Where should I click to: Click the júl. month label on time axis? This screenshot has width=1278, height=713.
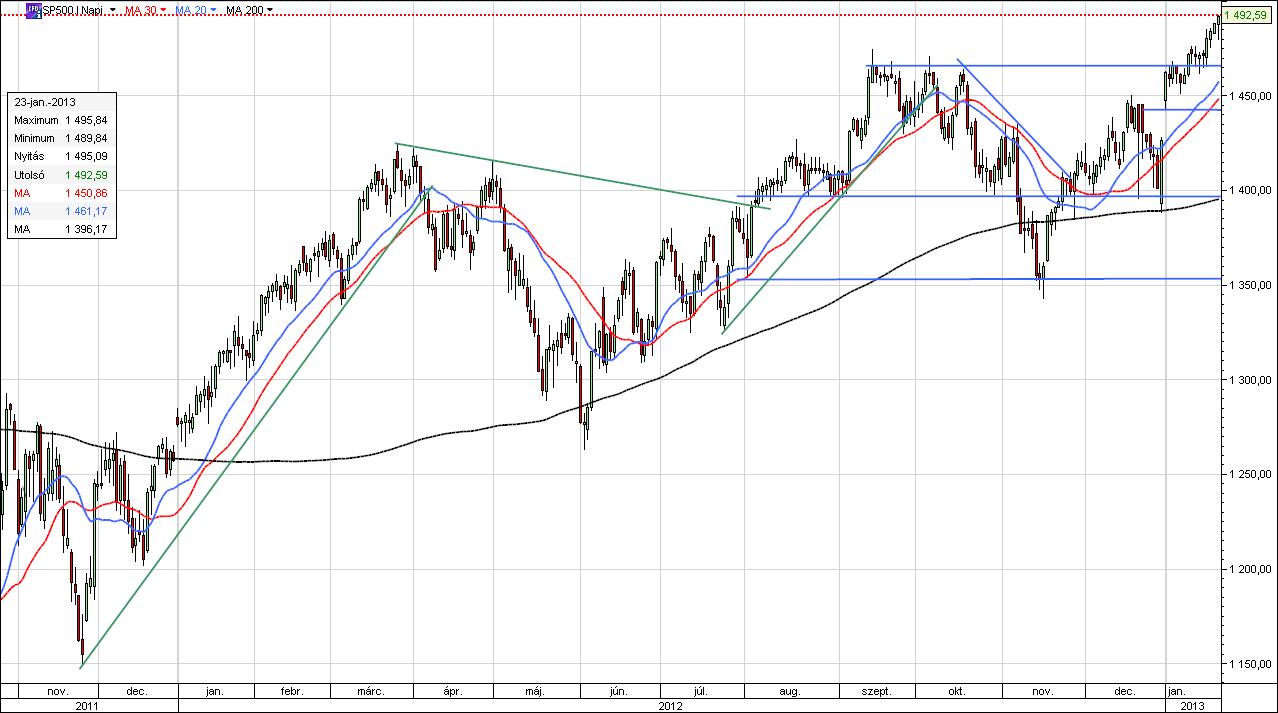(x=701, y=691)
